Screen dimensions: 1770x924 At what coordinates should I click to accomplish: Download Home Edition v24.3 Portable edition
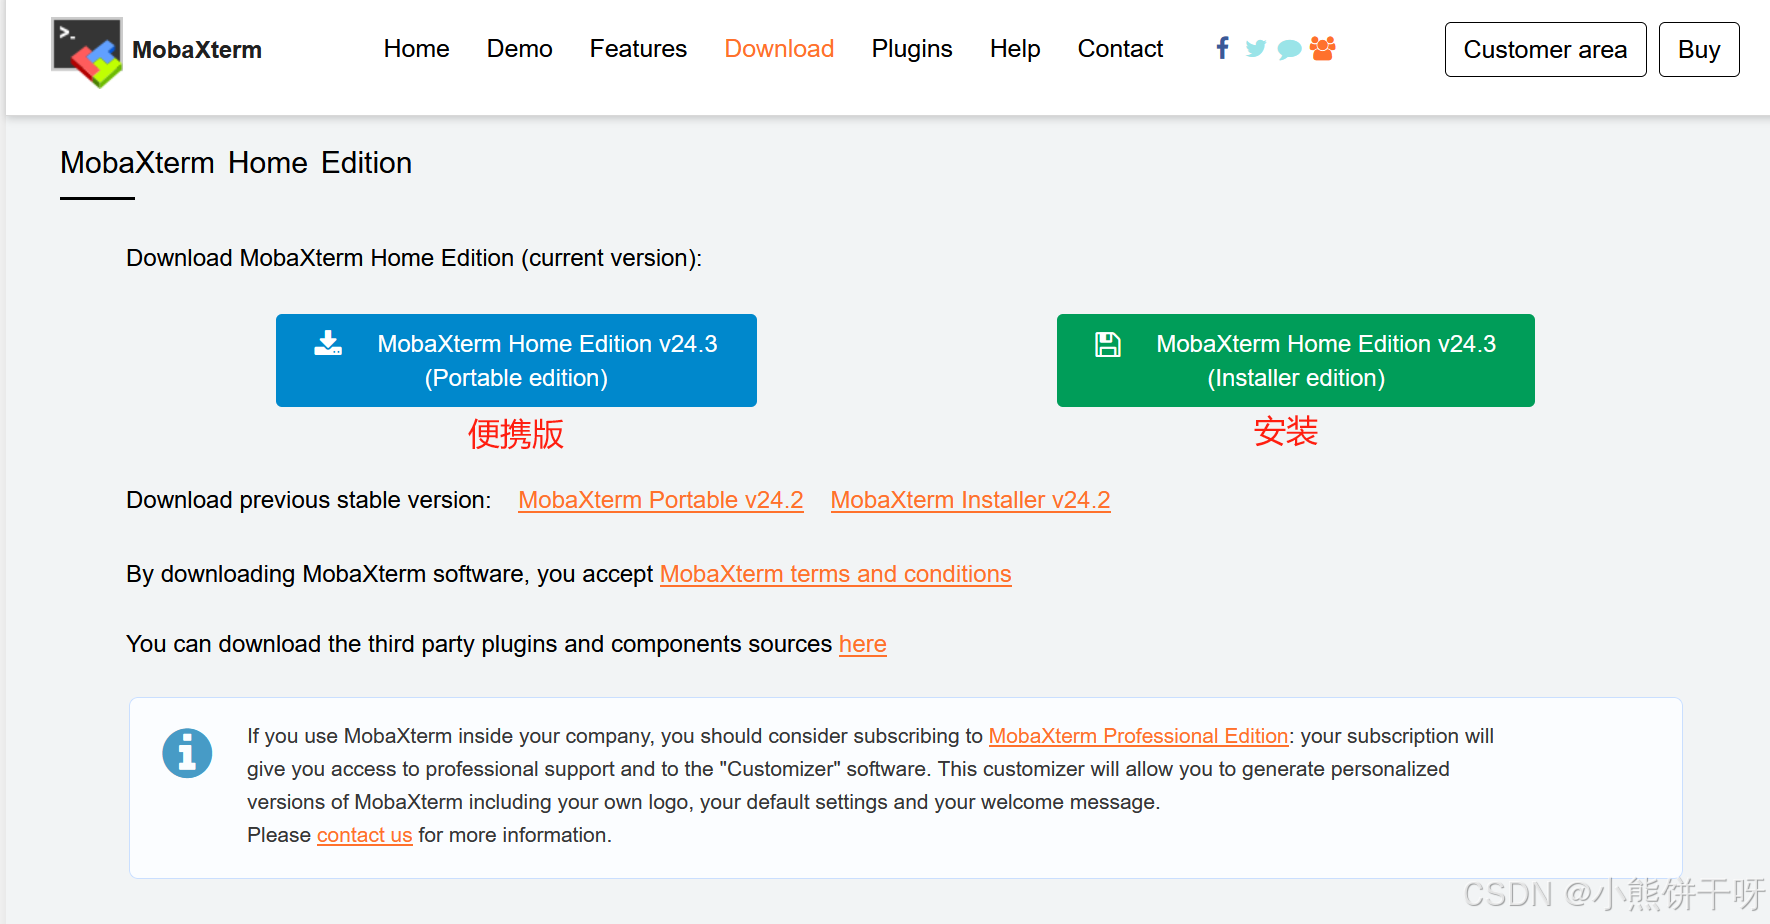516,360
